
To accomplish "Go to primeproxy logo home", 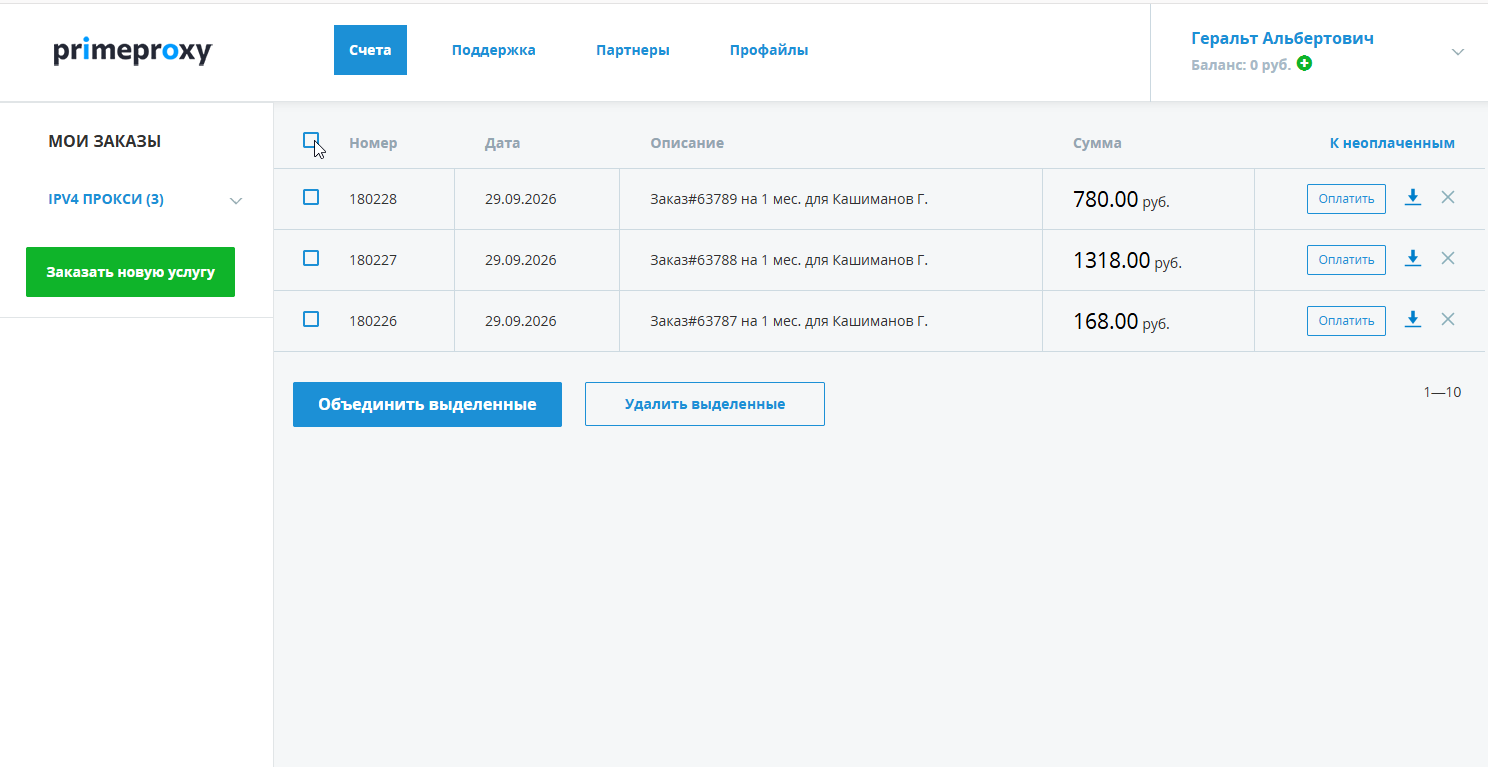I will coord(133,51).
